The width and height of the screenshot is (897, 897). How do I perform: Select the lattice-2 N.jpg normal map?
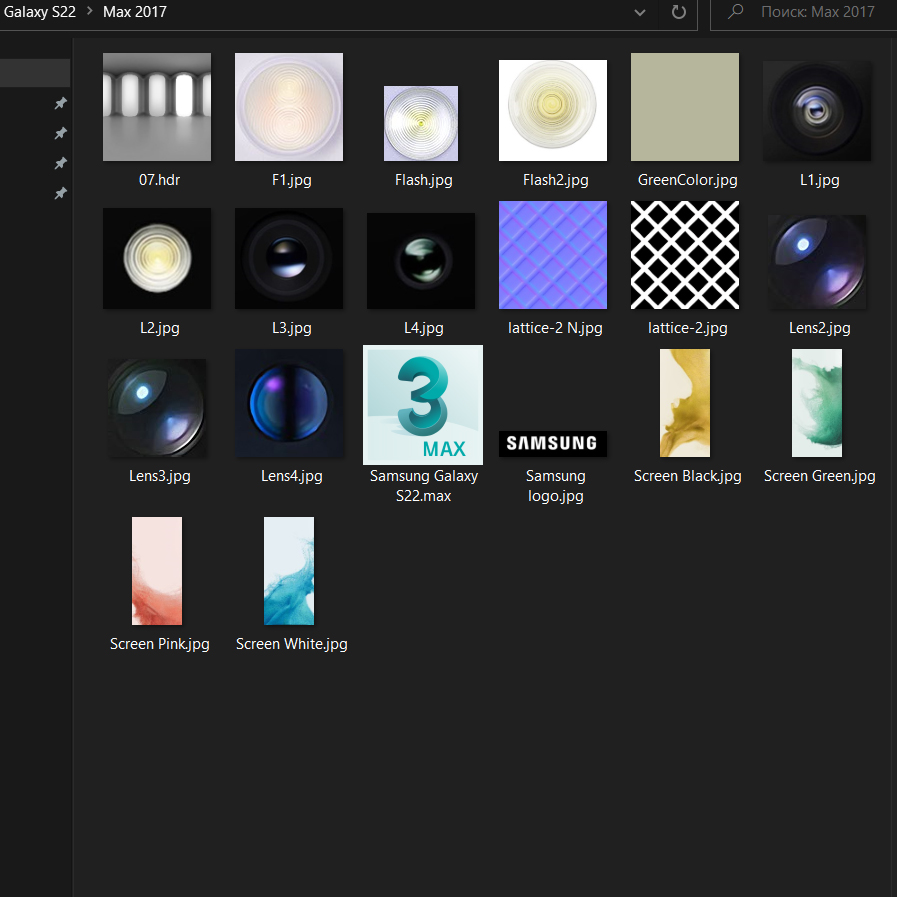pyautogui.click(x=553, y=255)
